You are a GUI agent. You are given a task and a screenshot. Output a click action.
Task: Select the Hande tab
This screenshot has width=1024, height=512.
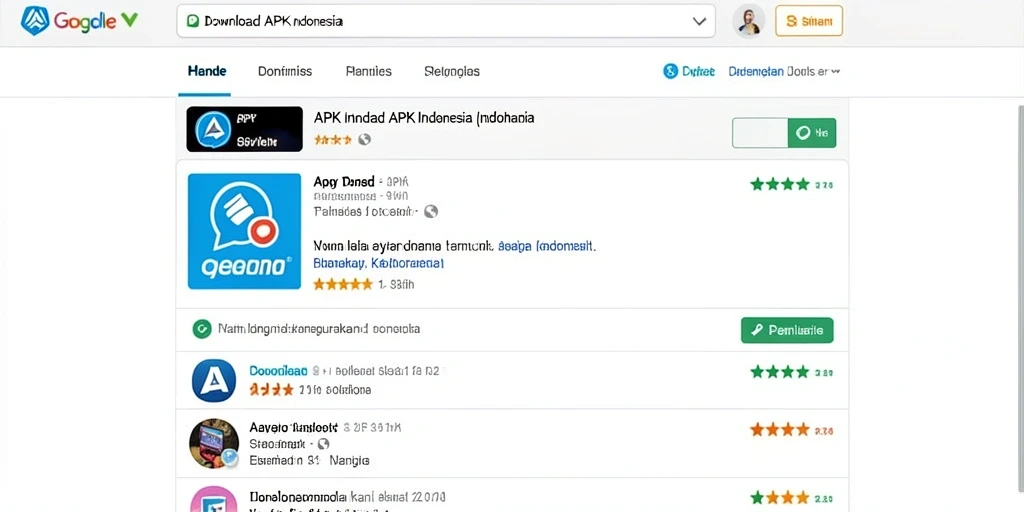tap(207, 71)
